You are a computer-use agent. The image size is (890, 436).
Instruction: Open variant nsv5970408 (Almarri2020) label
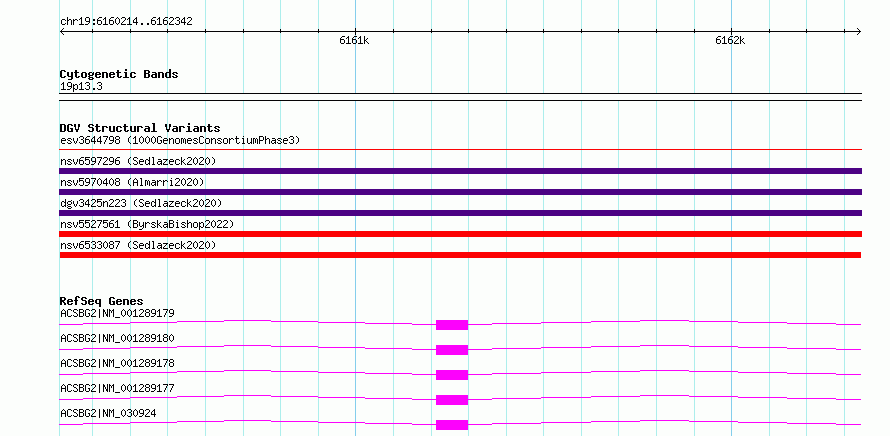132,182
